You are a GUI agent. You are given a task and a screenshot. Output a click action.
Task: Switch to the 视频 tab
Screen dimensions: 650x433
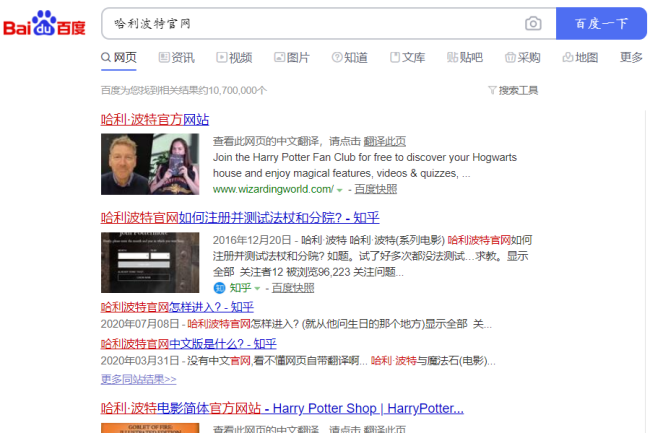tap(233, 58)
